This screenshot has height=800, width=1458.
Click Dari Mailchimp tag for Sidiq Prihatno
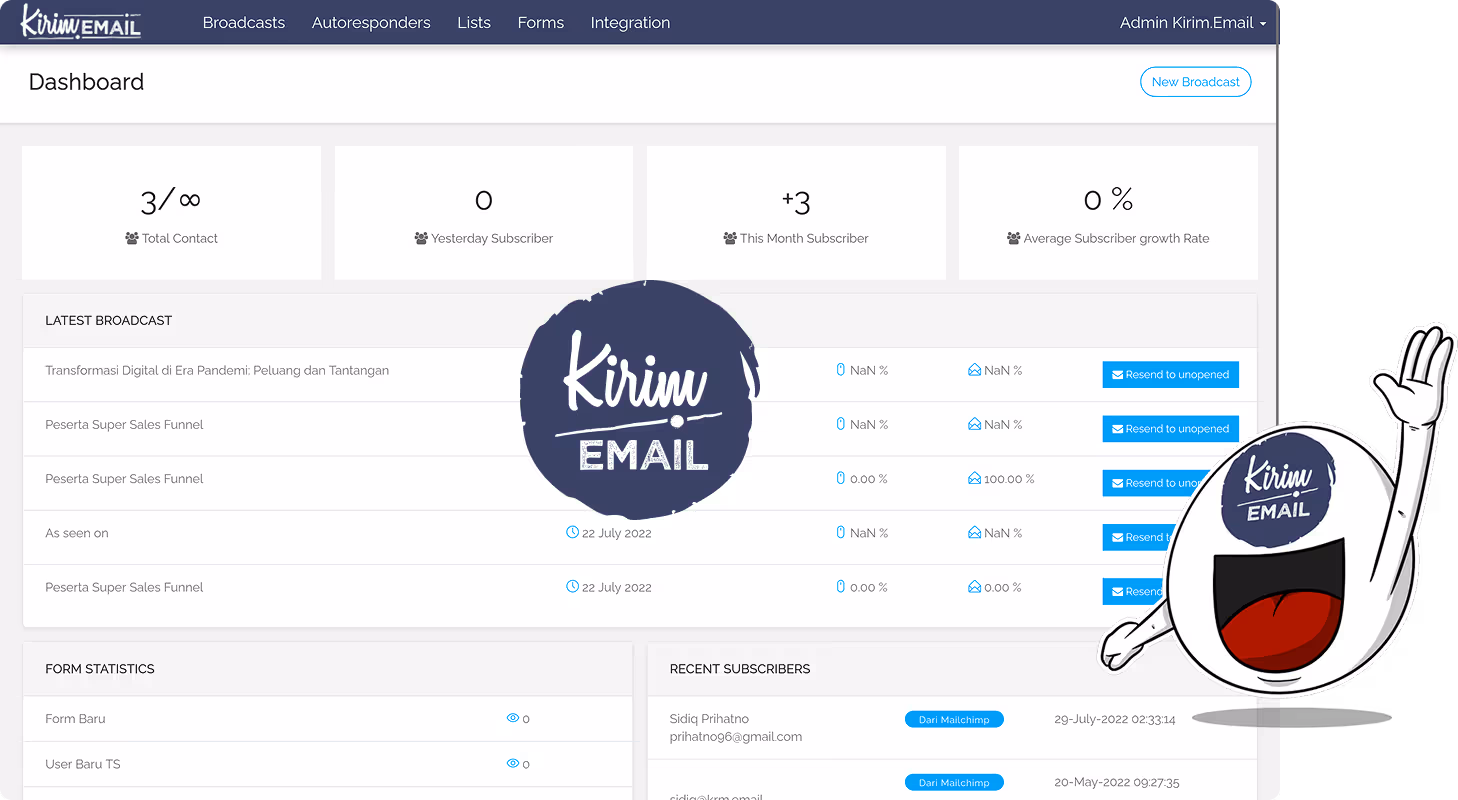coord(954,720)
